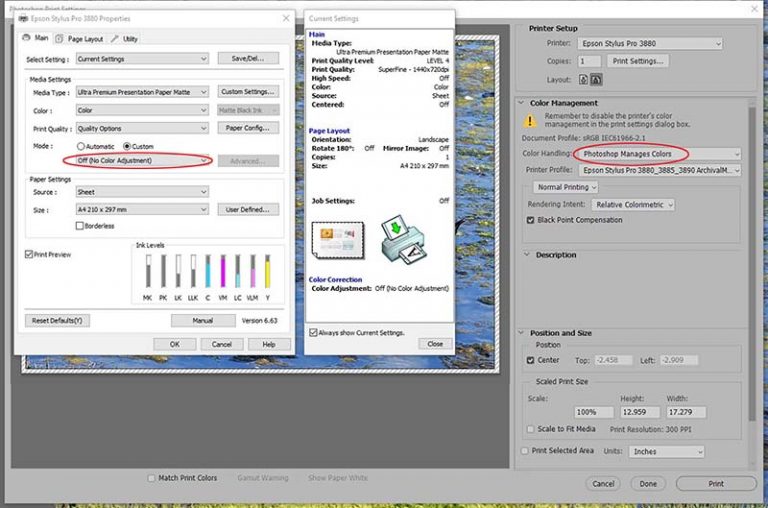Collapse the Position and Size section

coord(521,333)
